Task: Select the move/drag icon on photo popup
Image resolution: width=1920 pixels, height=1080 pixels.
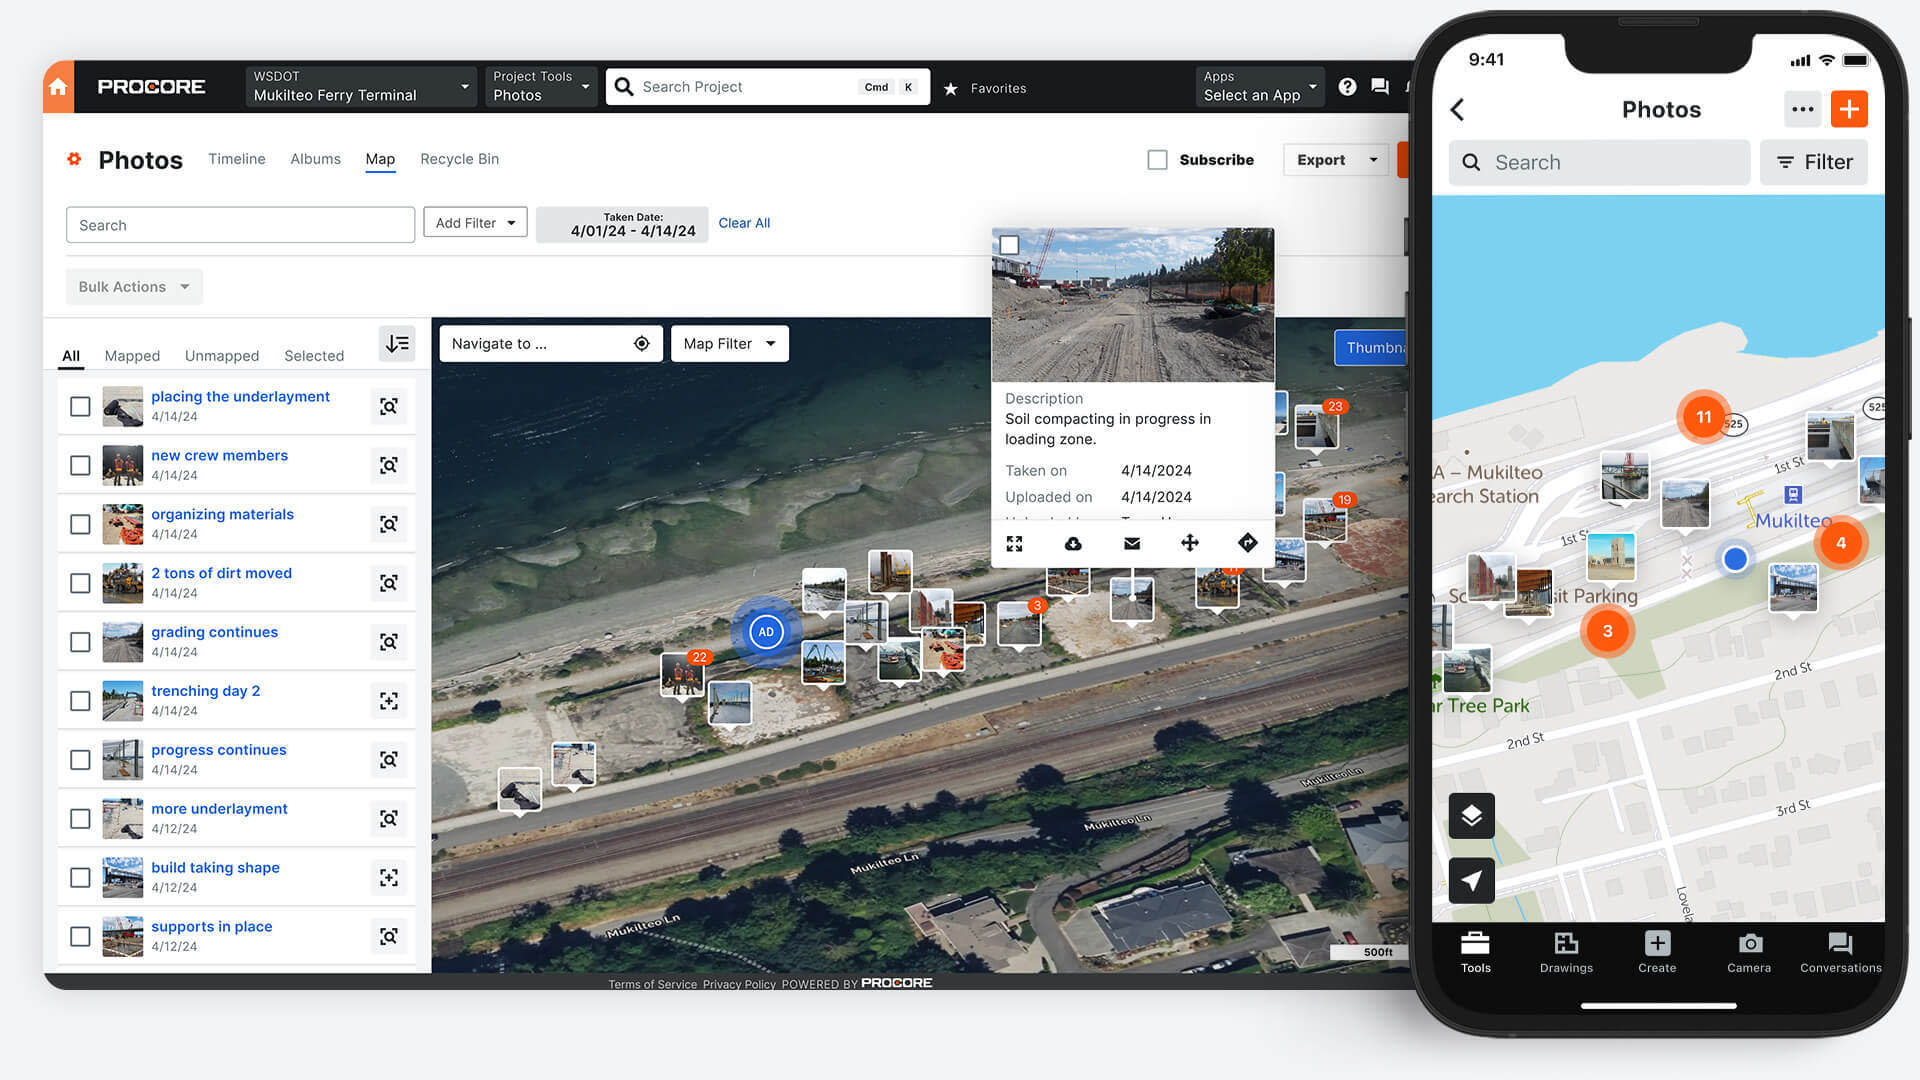Action: 1188,542
